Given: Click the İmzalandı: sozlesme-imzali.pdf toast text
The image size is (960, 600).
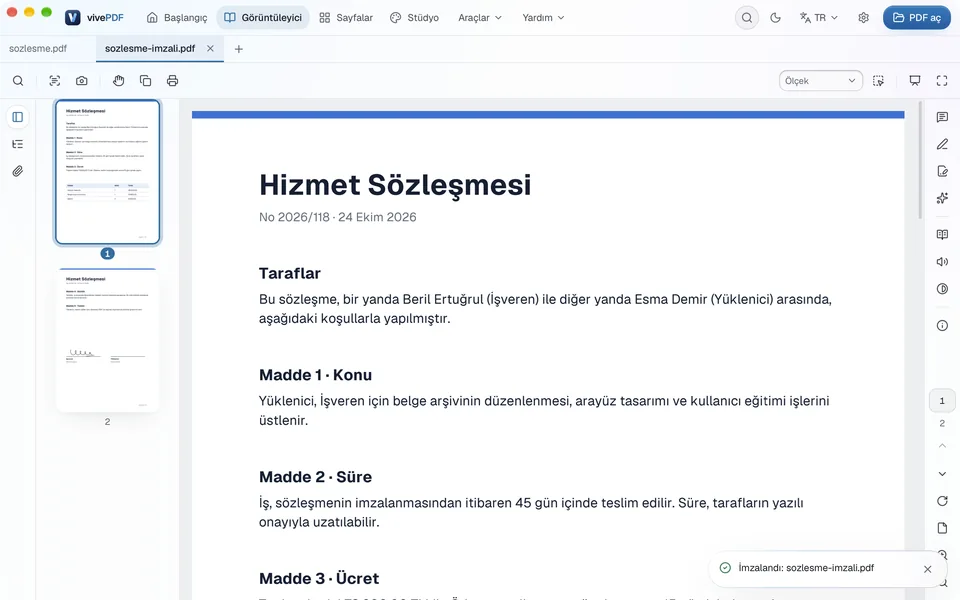Looking at the screenshot, I should pyautogui.click(x=806, y=568).
